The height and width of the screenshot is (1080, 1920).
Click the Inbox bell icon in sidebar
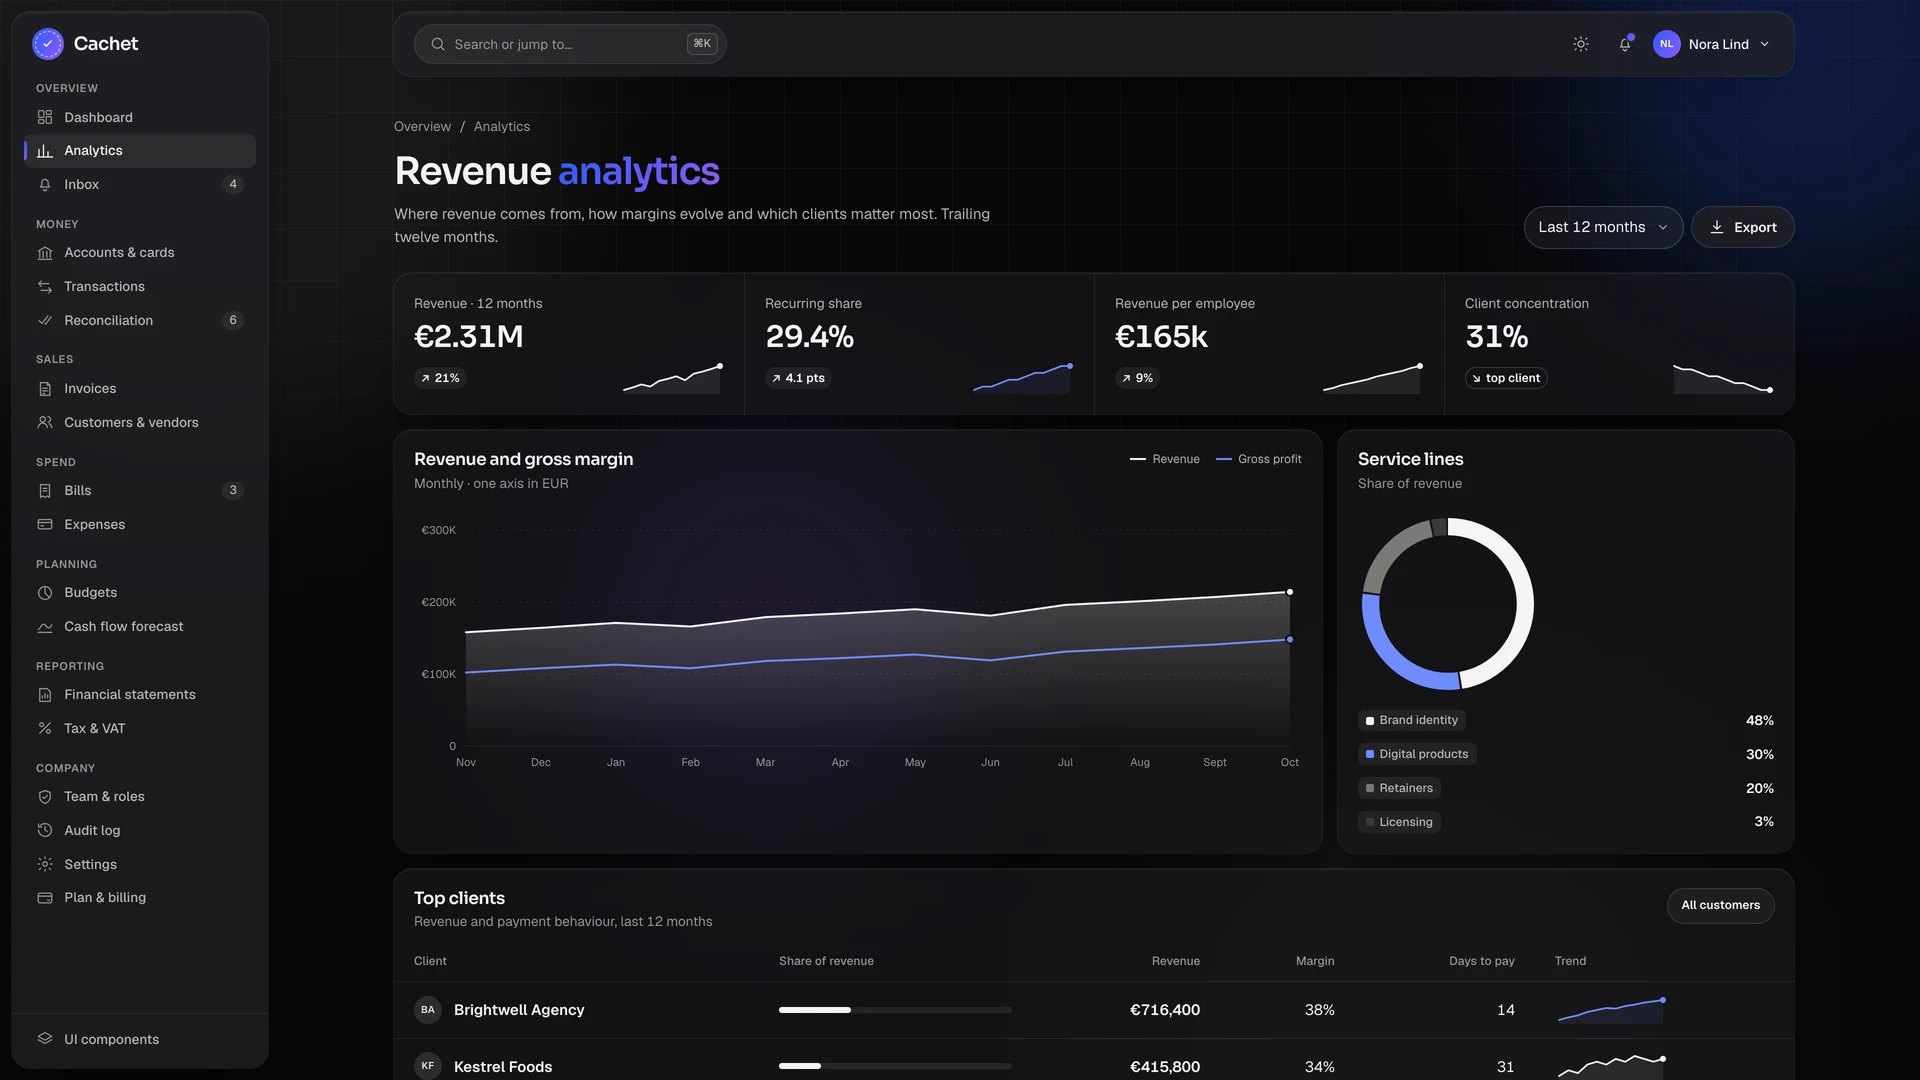point(45,185)
